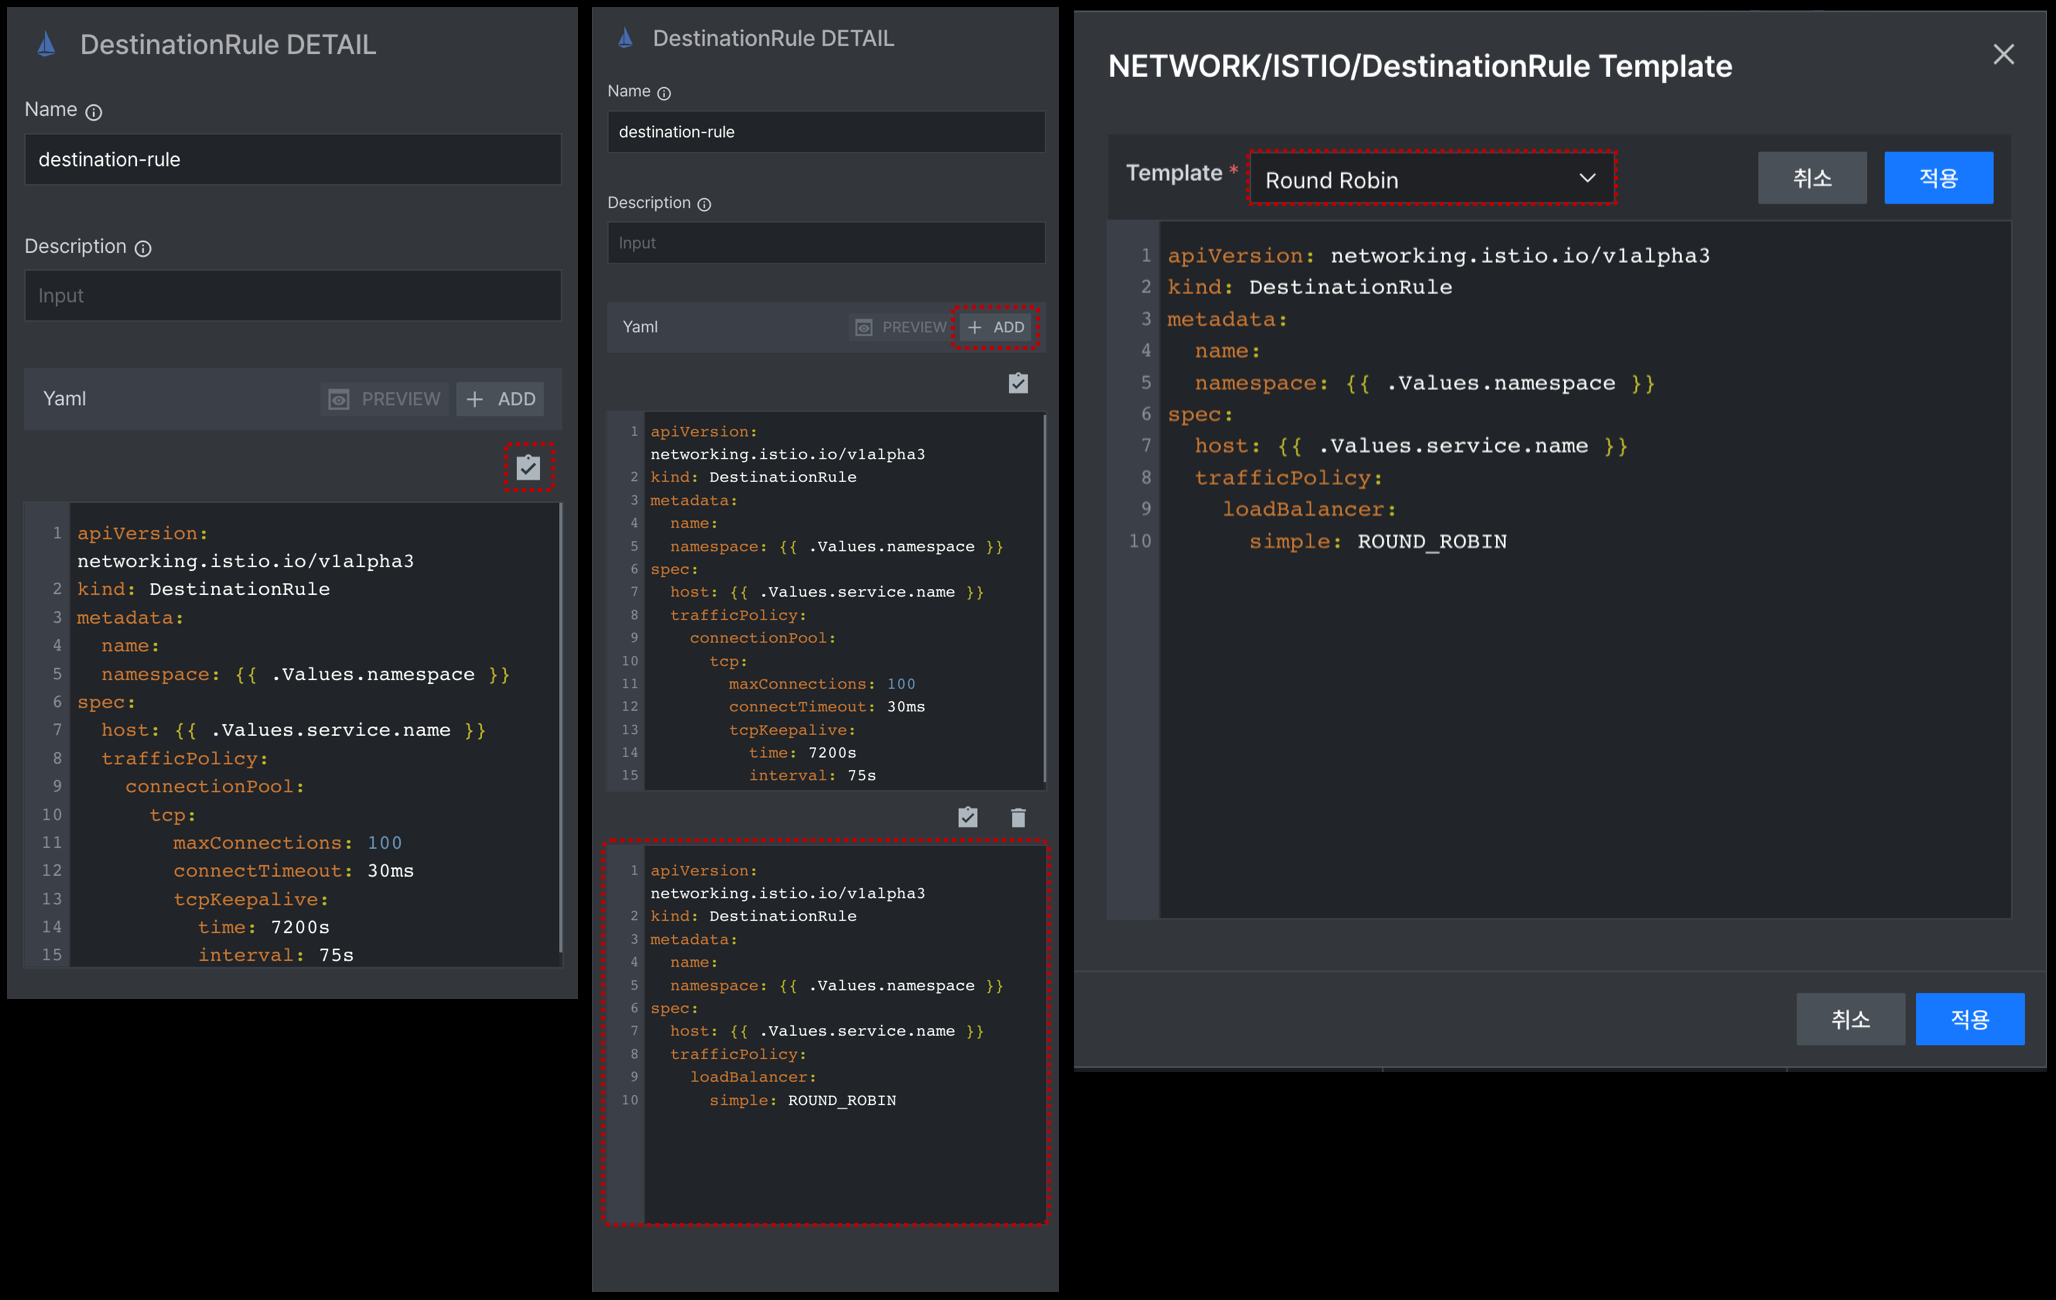Click the scrollbar of left YAML editor
The height and width of the screenshot is (1300, 2056).
560,728
